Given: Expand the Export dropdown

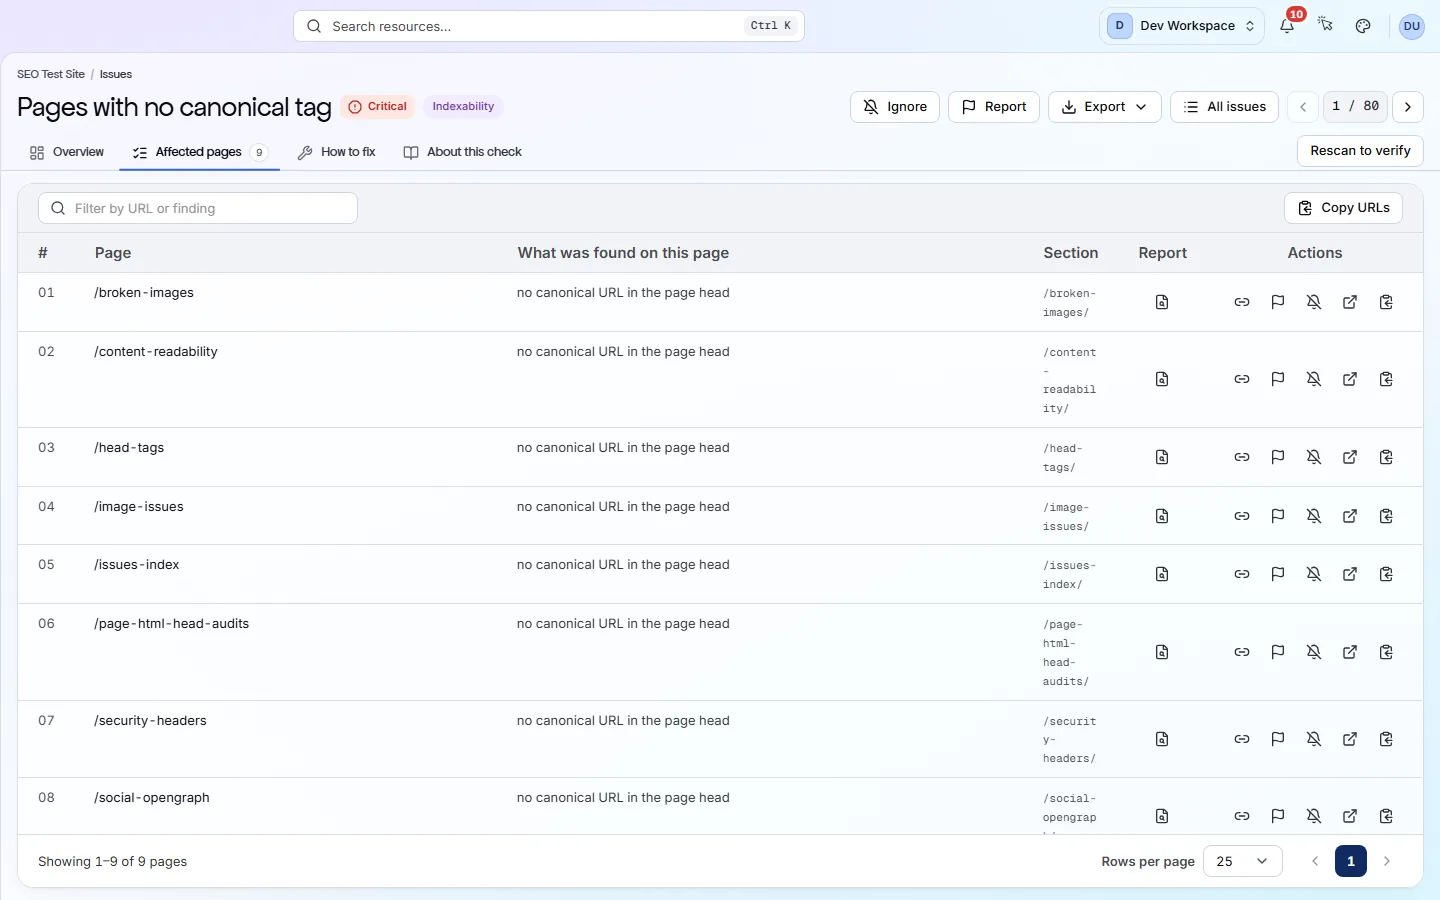Looking at the screenshot, I should 1104,107.
